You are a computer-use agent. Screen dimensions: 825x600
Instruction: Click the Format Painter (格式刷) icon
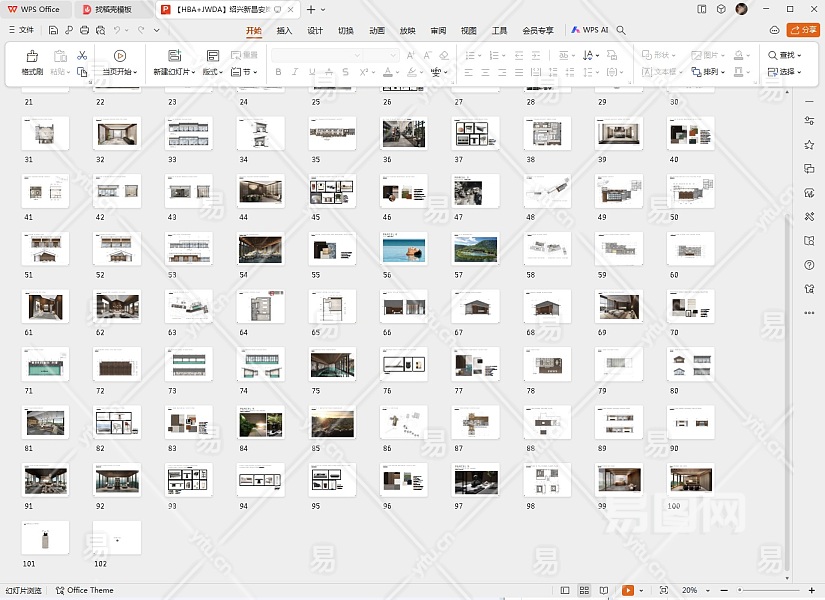(32, 56)
